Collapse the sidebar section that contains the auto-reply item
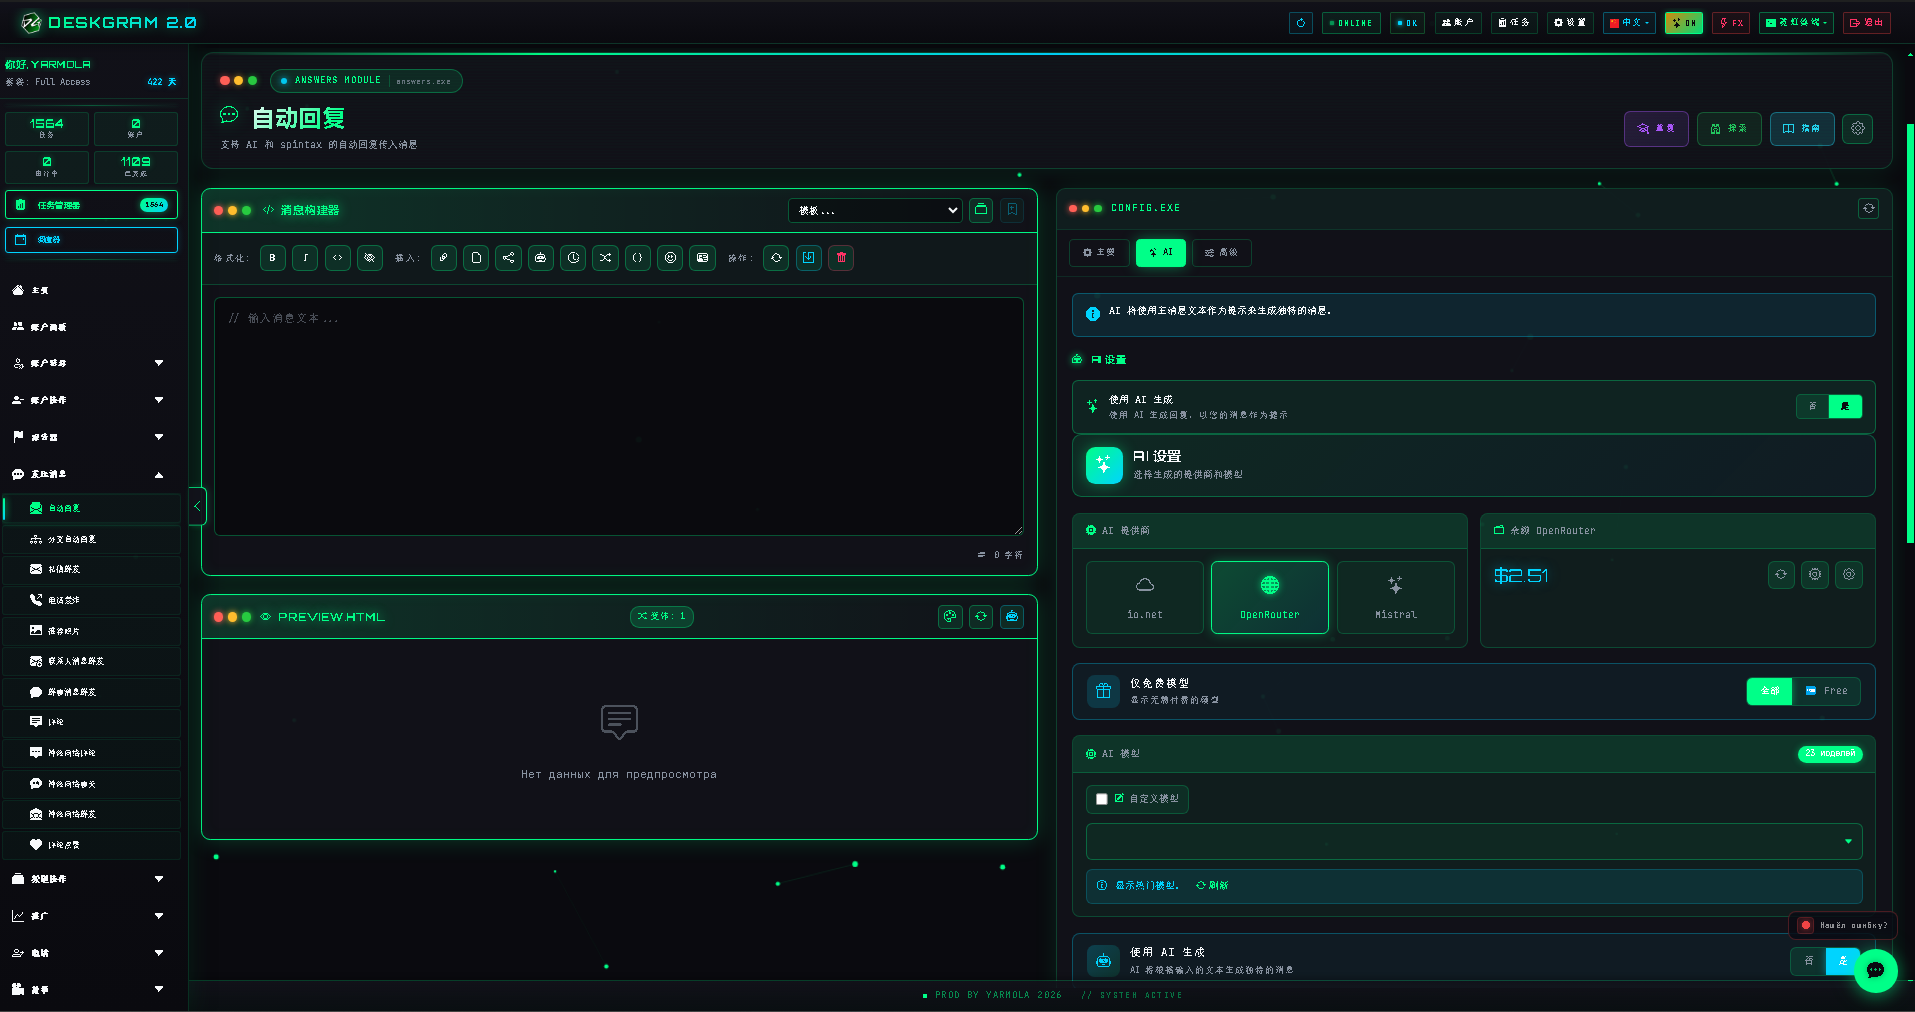The width and height of the screenshot is (1915, 1012). point(90,474)
